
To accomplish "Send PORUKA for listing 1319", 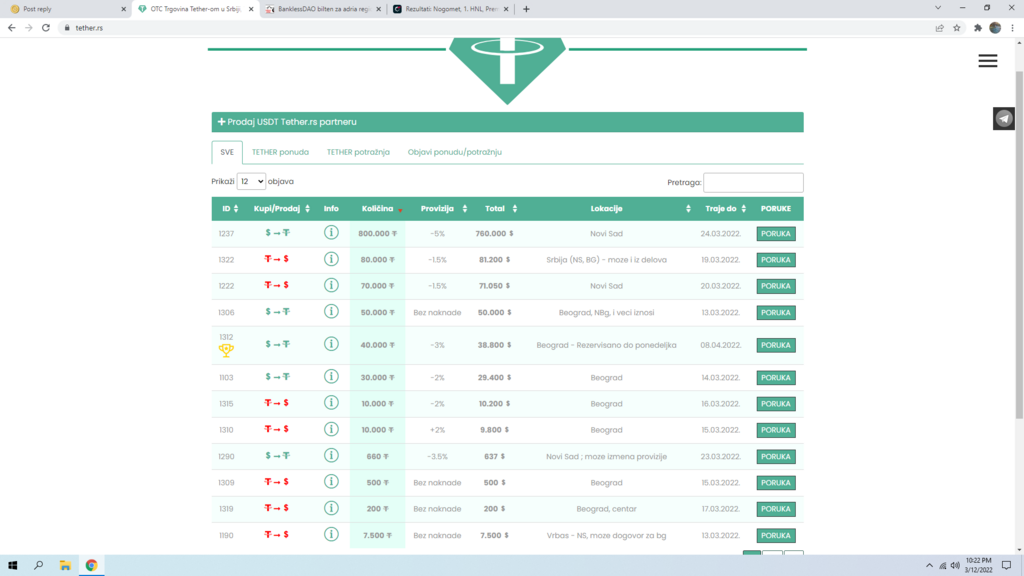I will 776,509.
